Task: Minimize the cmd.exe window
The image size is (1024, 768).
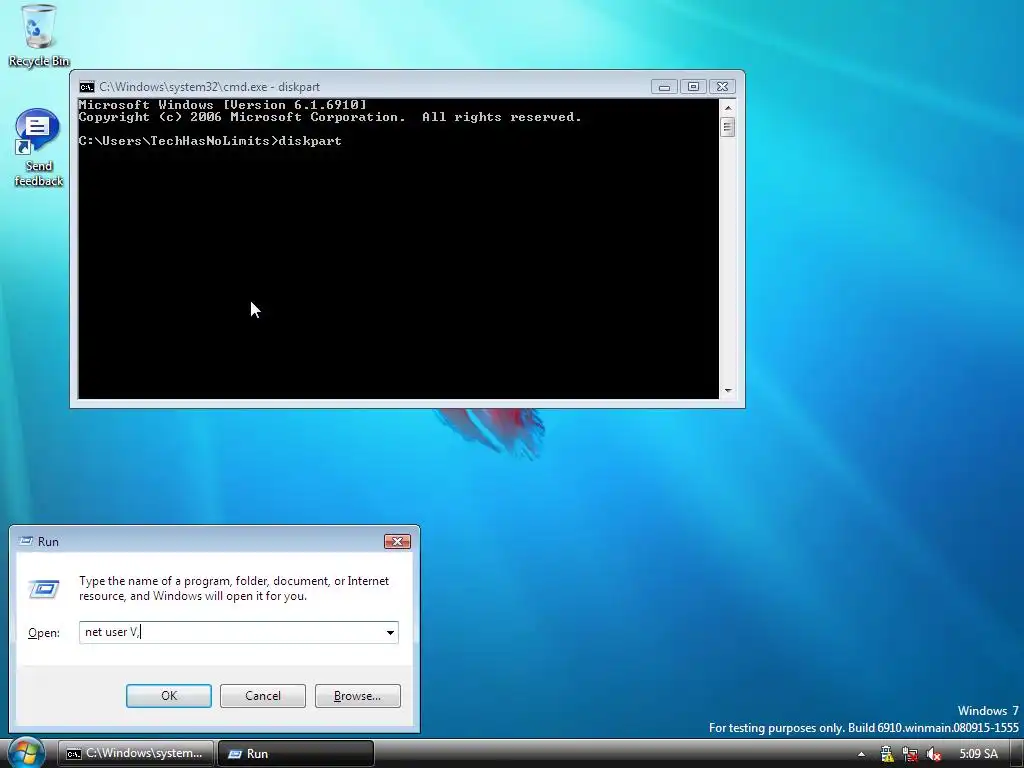Action: (664, 87)
